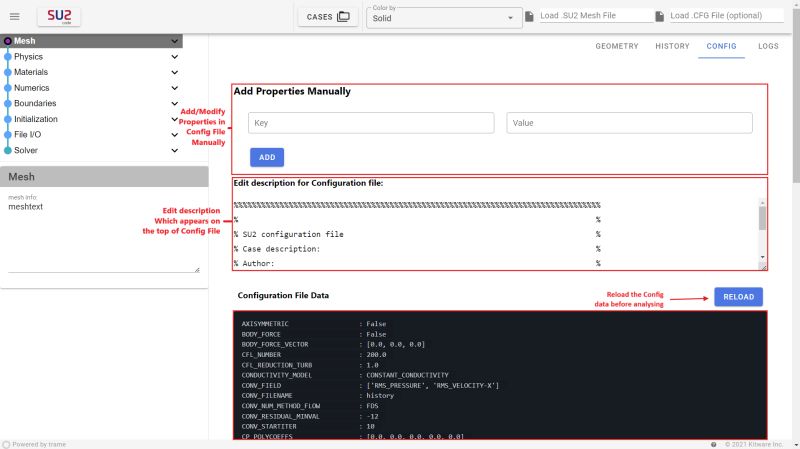Viewport: 800px width, 449px height.
Task: Expand the Physics row chevron
Action: pos(174,57)
